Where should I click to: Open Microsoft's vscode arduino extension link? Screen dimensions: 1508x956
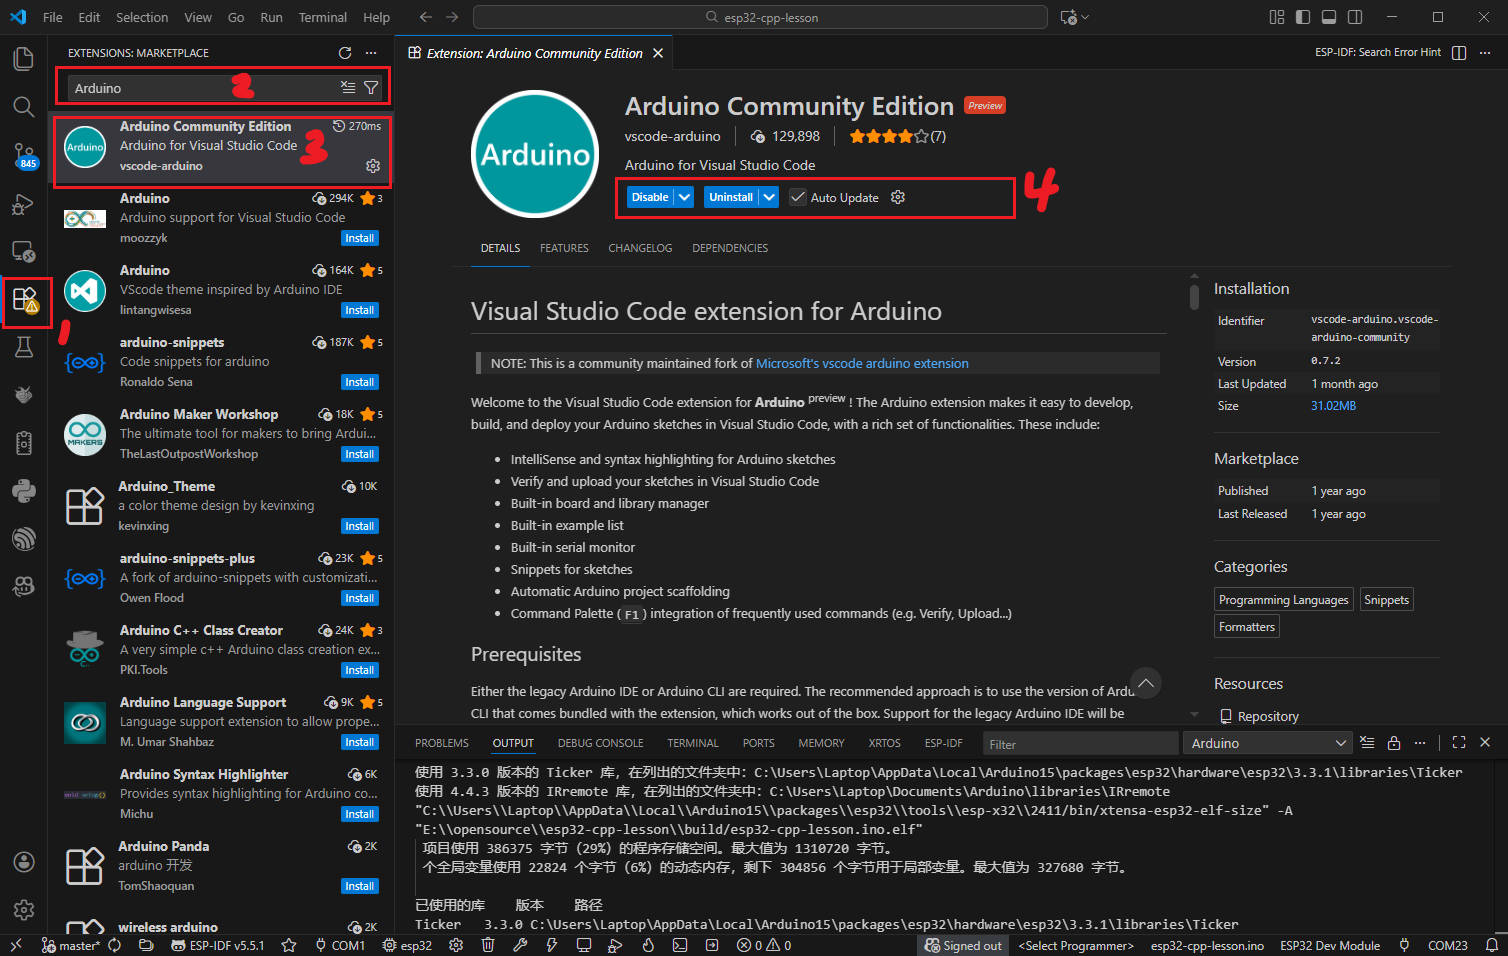click(x=862, y=363)
